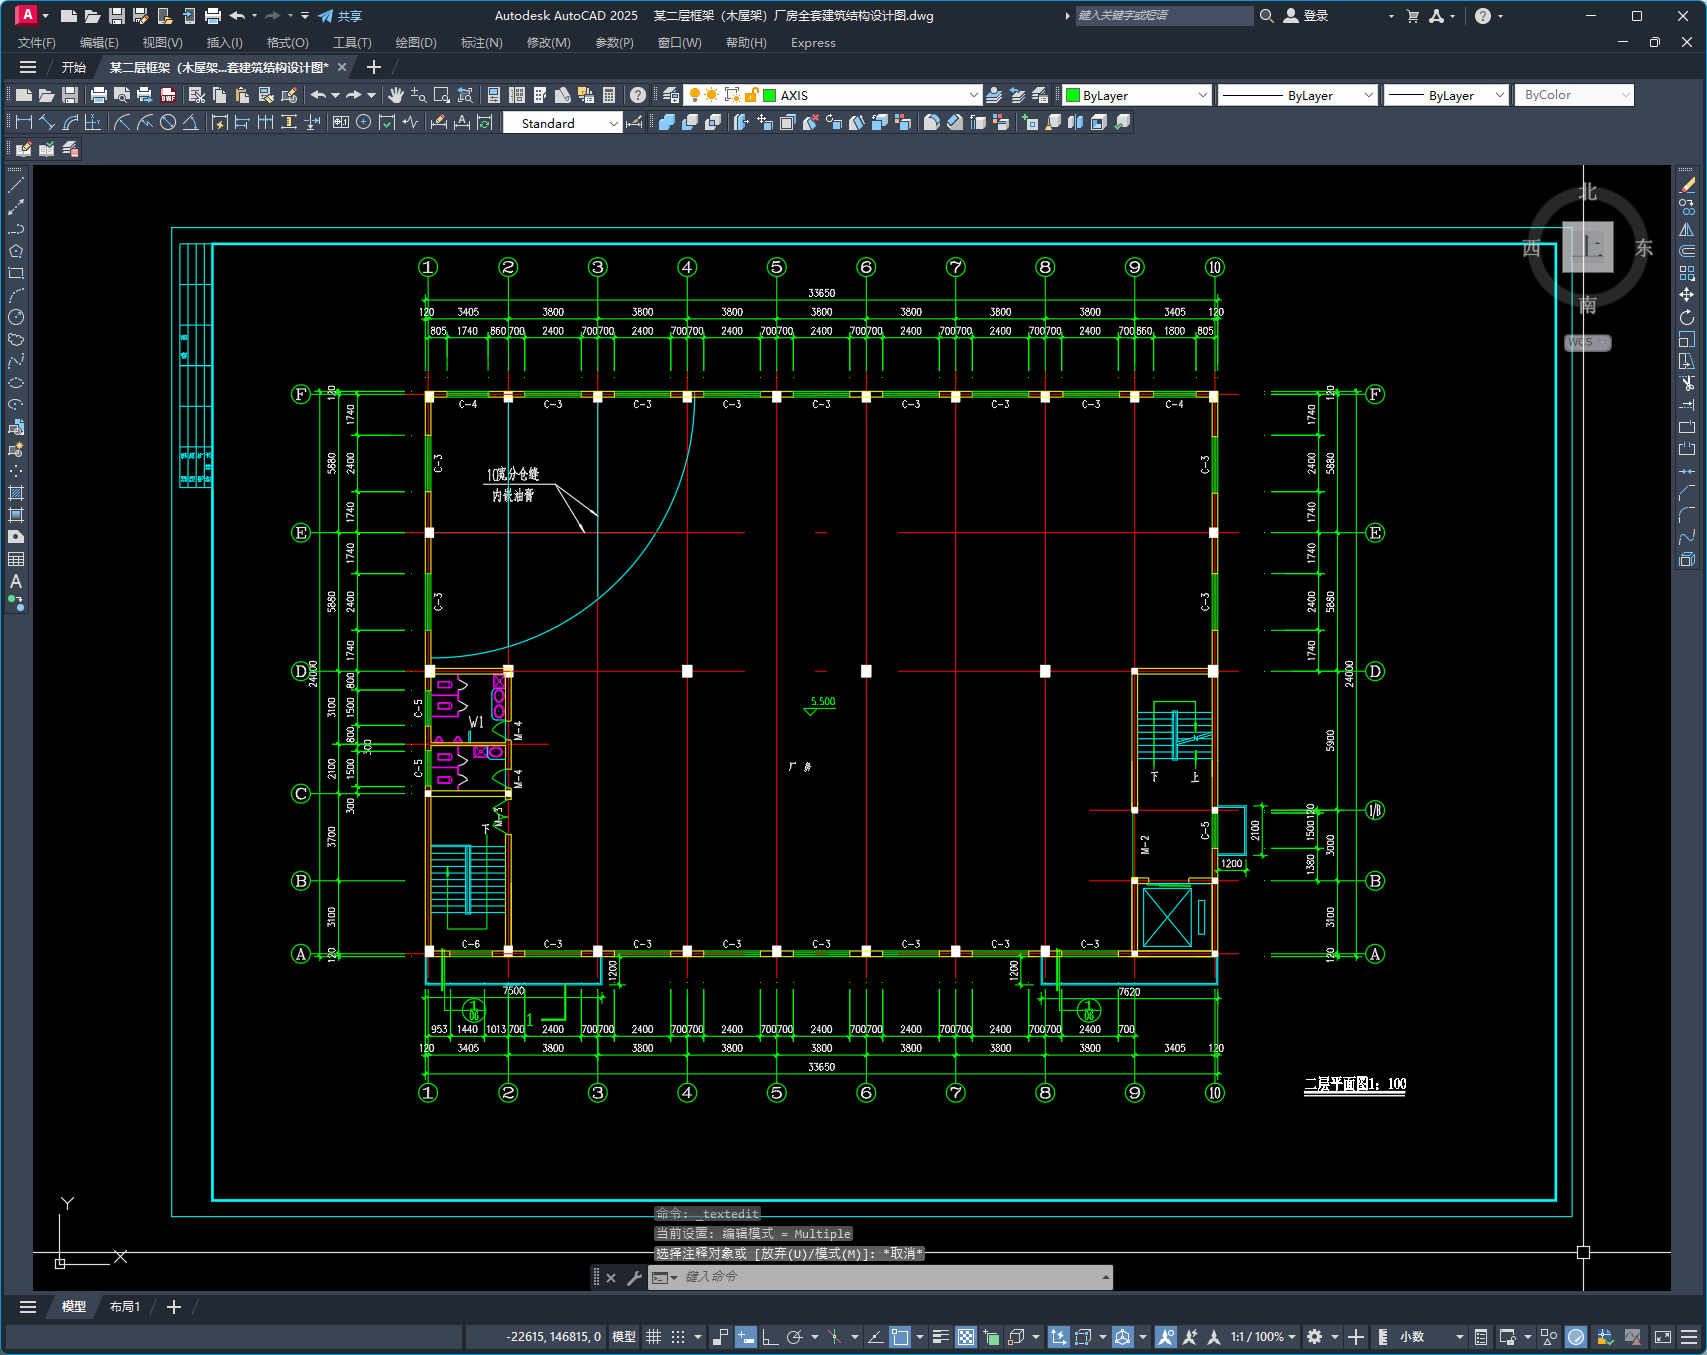The height and width of the screenshot is (1355, 1707).
Task: Open the ByColor plot style dropdown
Action: tap(1625, 95)
